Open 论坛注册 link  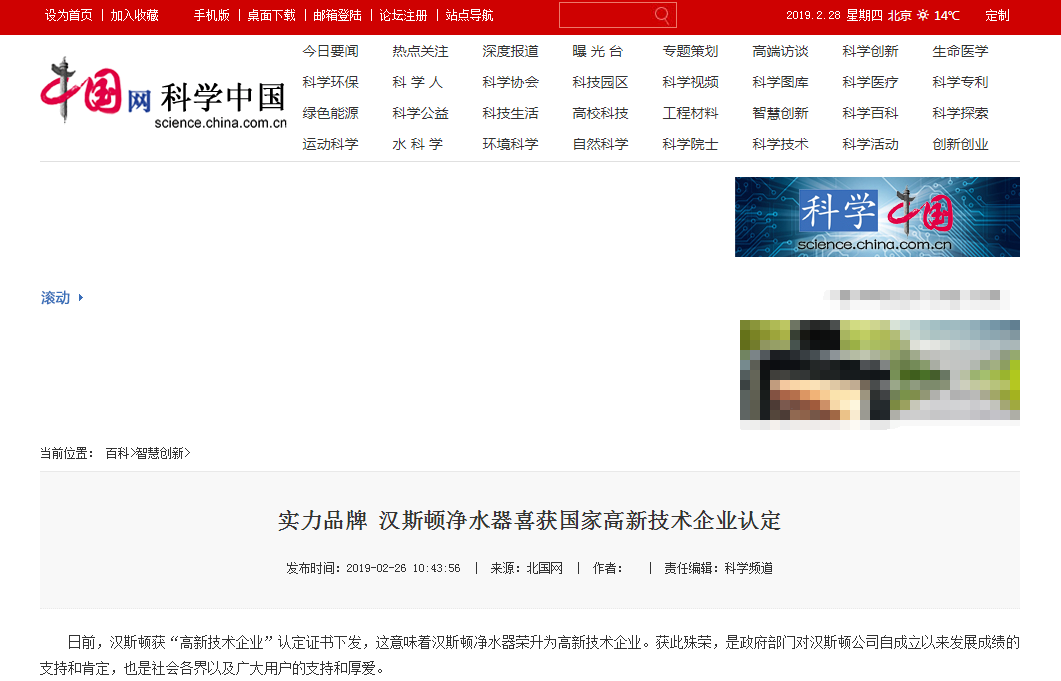403,16
